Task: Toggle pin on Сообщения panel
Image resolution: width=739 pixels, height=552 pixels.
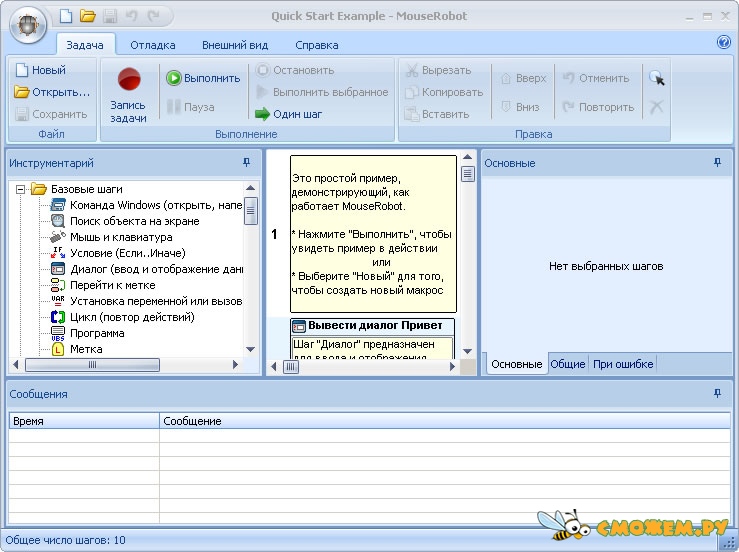Action: 717,393
